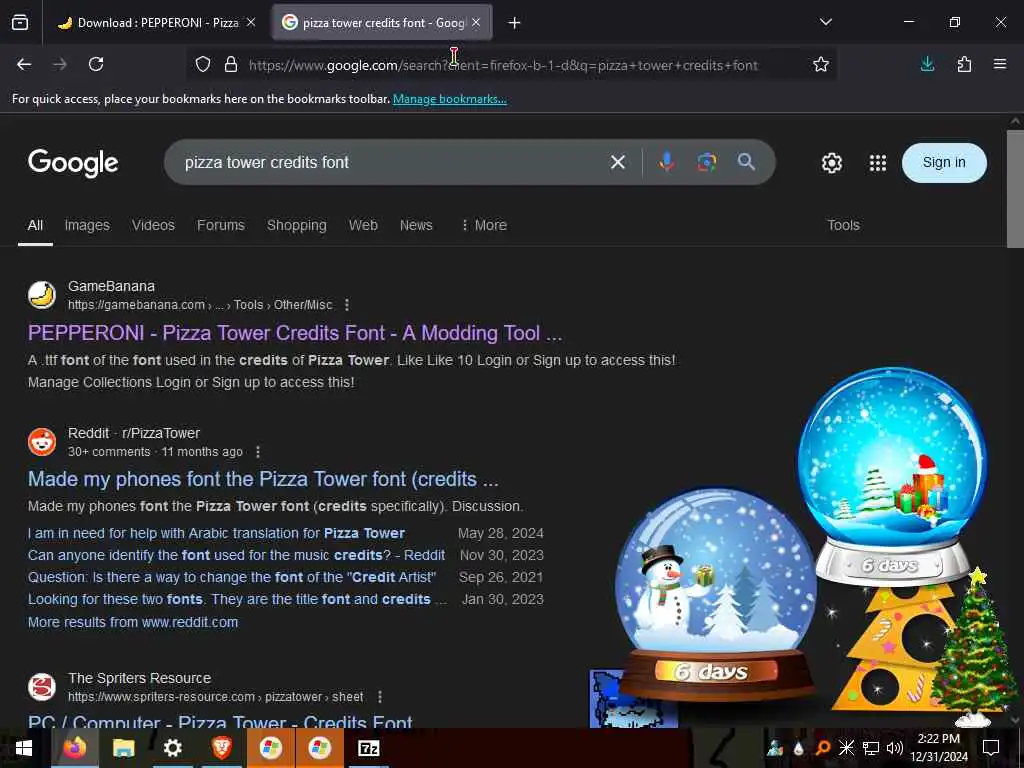Open options for Spriters Resource result
This screenshot has width=1024, height=768.
point(379,697)
